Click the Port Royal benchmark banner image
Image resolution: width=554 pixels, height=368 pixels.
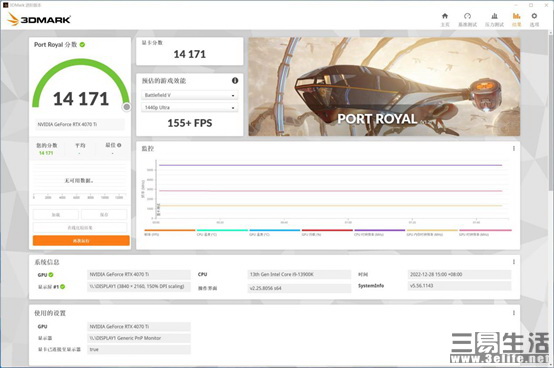click(x=384, y=87)
